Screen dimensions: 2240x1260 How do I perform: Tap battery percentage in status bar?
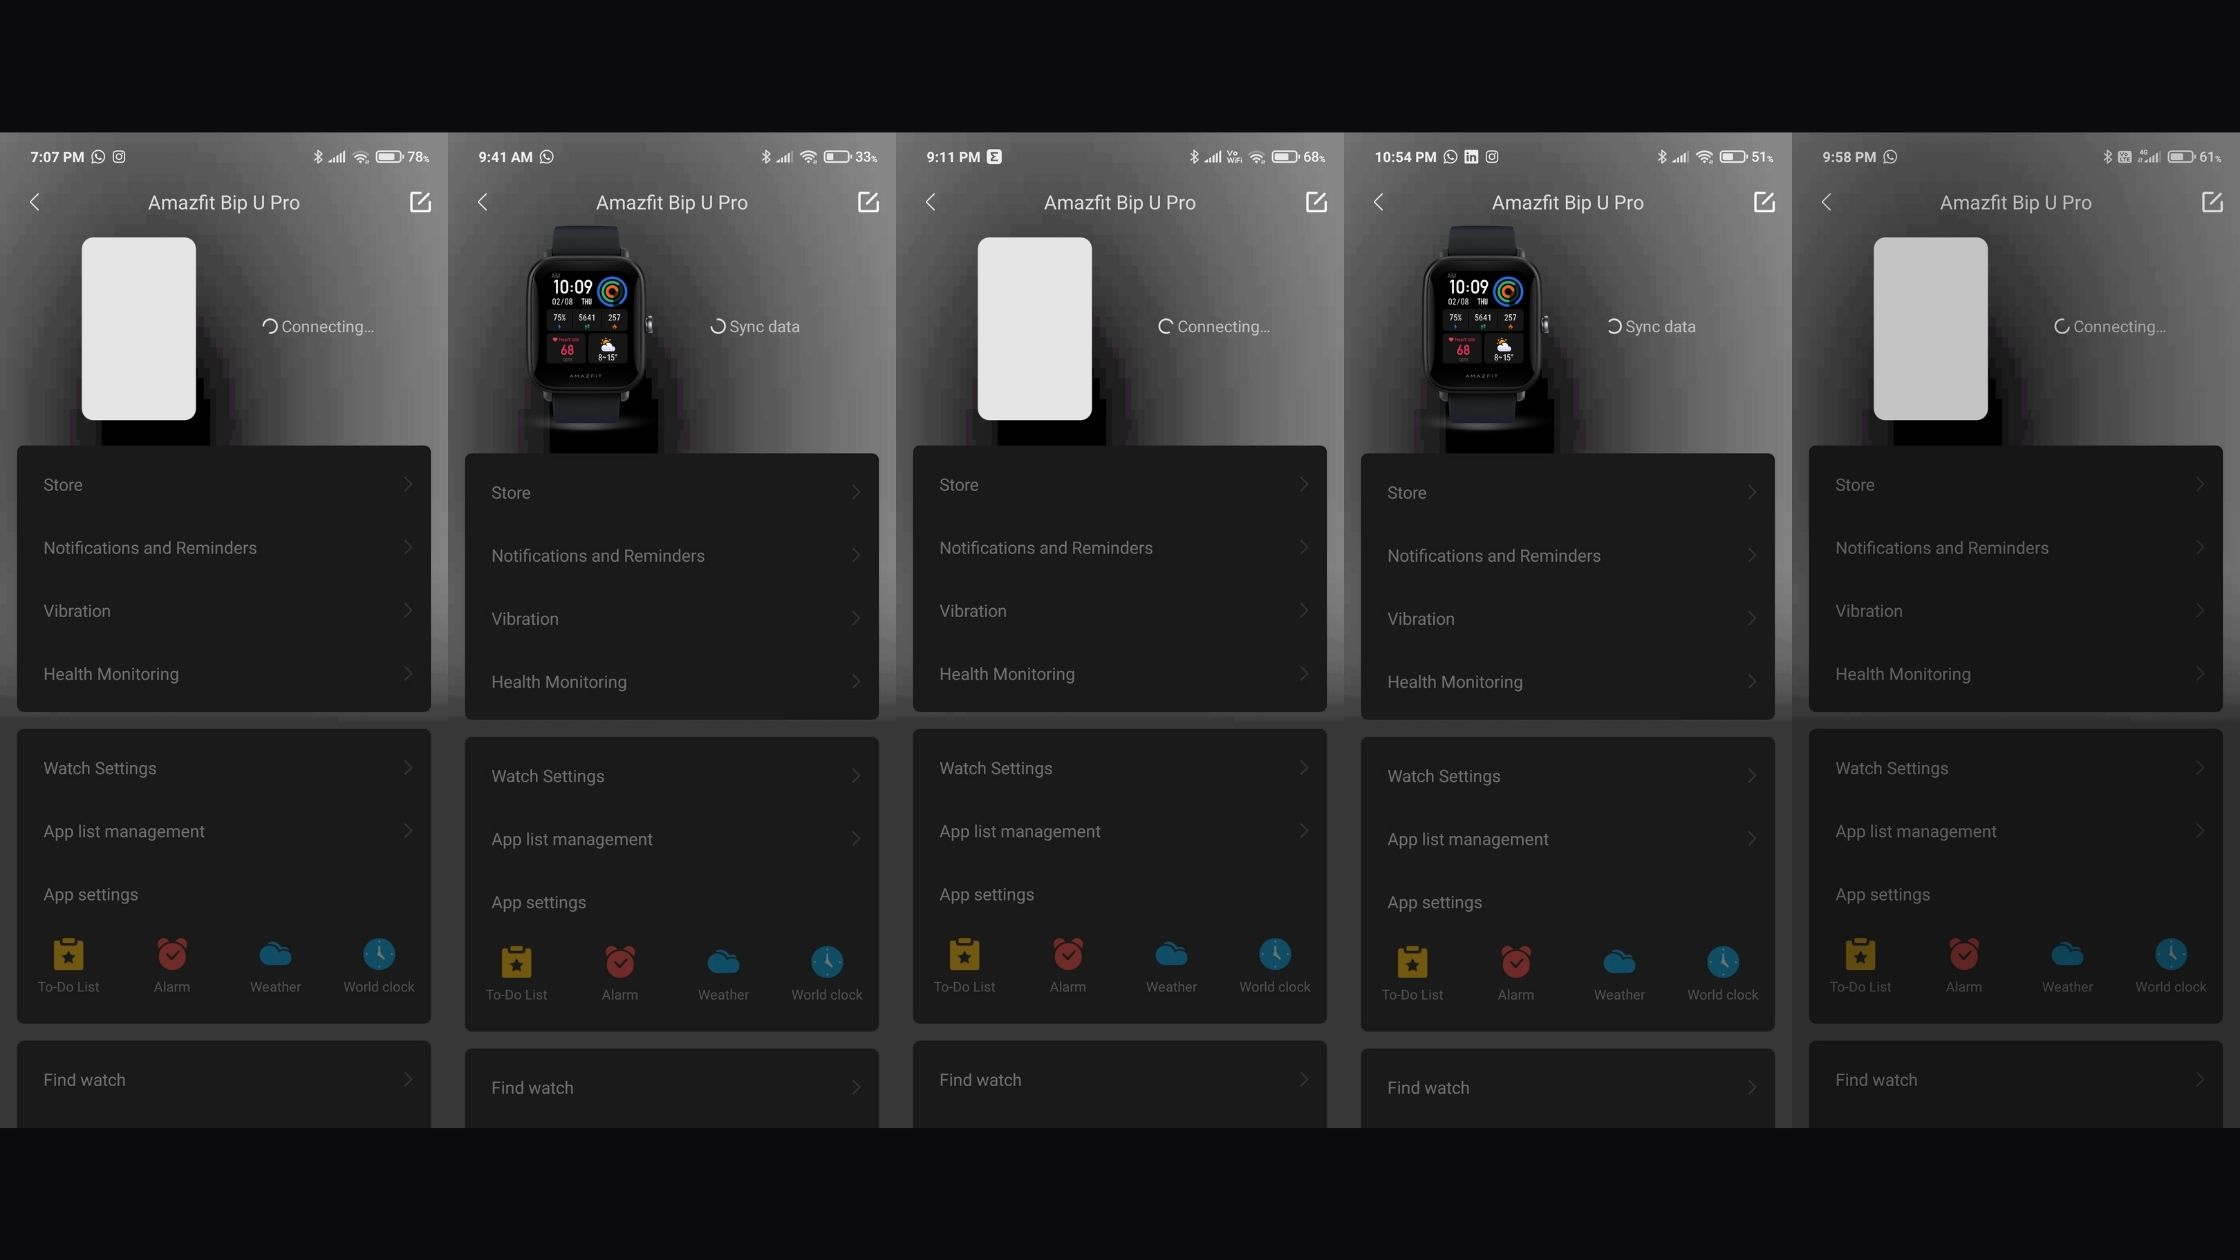pos(417,157)
